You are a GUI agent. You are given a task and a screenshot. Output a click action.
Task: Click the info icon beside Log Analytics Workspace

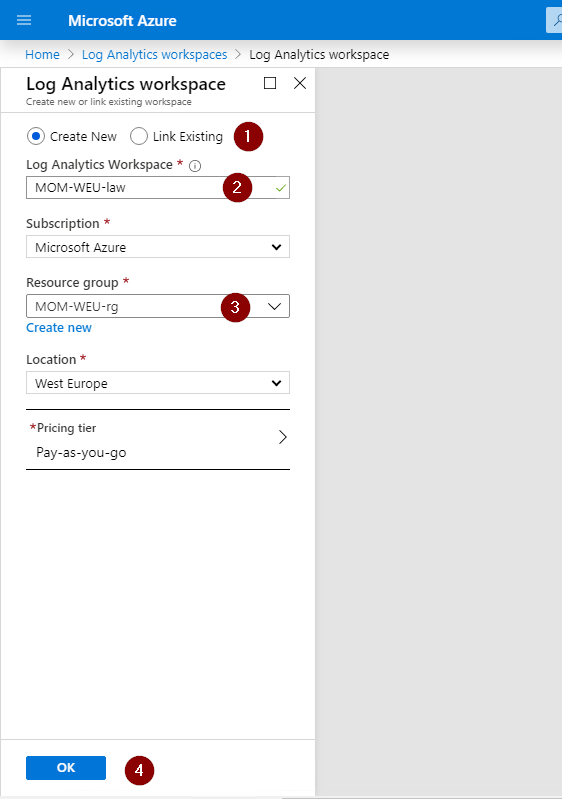[195, 166]
